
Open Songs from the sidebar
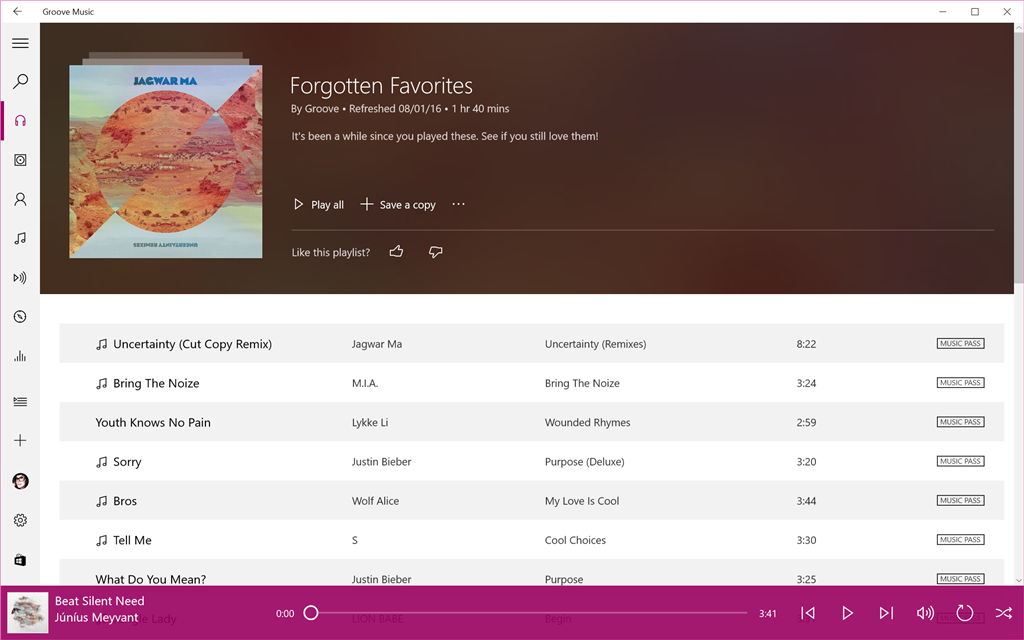tap(20, 238)
